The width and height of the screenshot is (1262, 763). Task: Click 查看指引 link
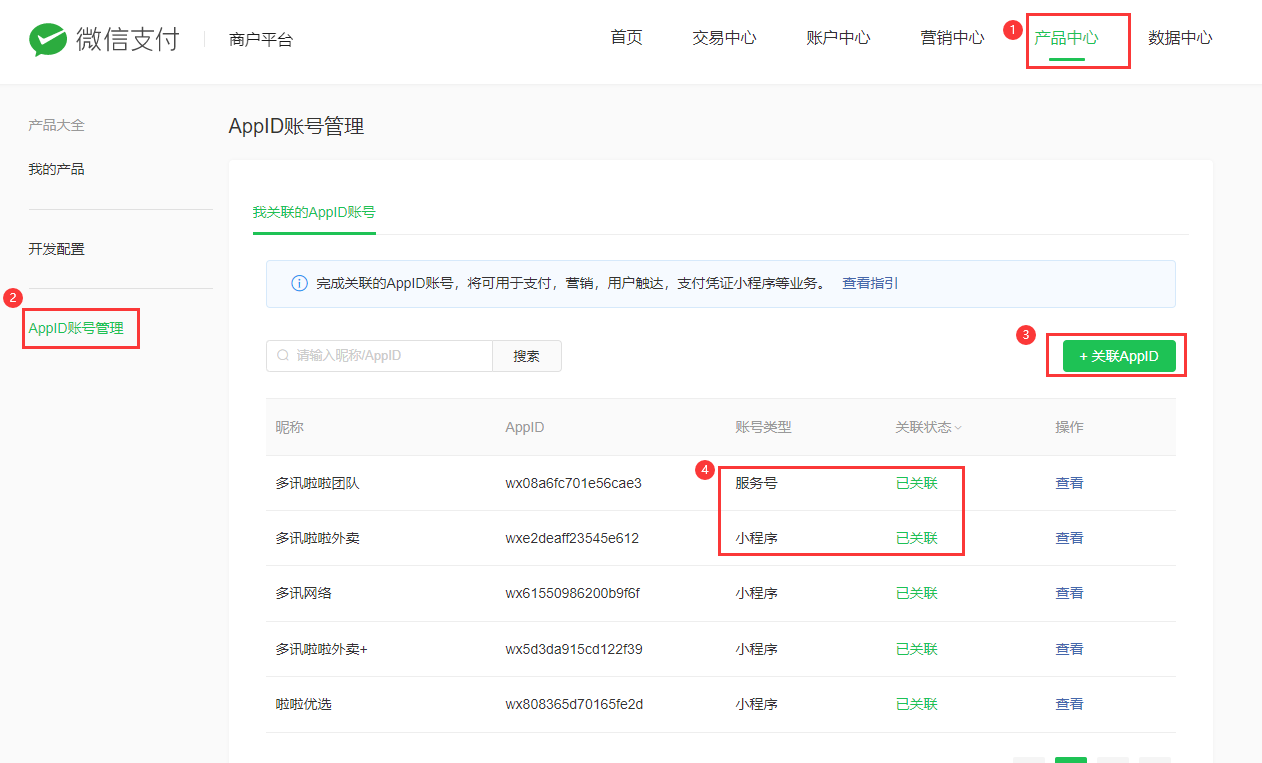(x=870, y=283)
